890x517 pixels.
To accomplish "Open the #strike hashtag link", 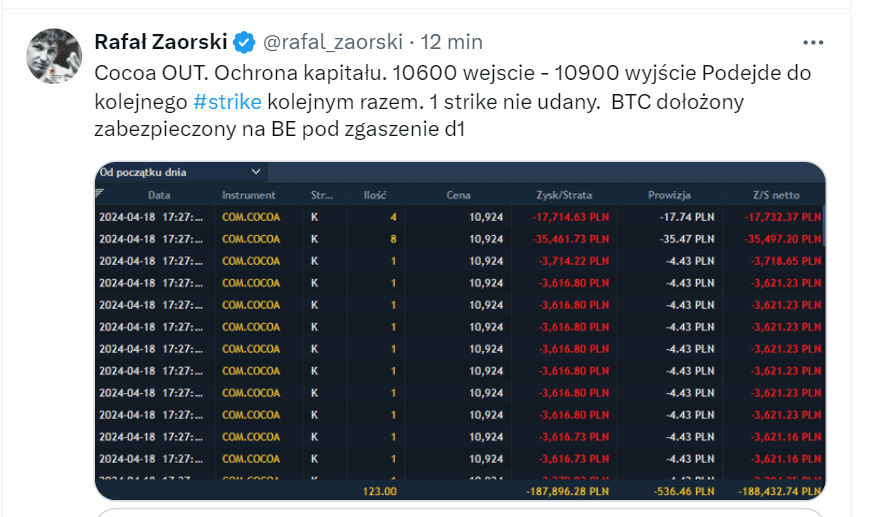I will pyautogui.click(x=227, y=102).
